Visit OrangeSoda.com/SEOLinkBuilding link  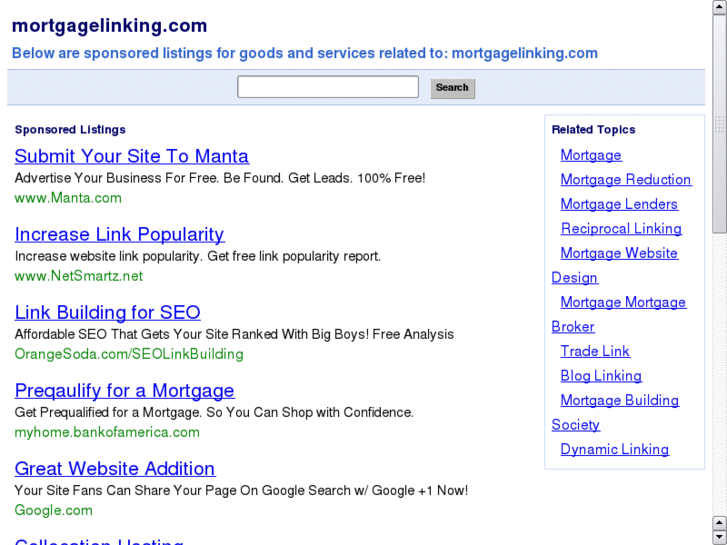[x=129, y=354]
